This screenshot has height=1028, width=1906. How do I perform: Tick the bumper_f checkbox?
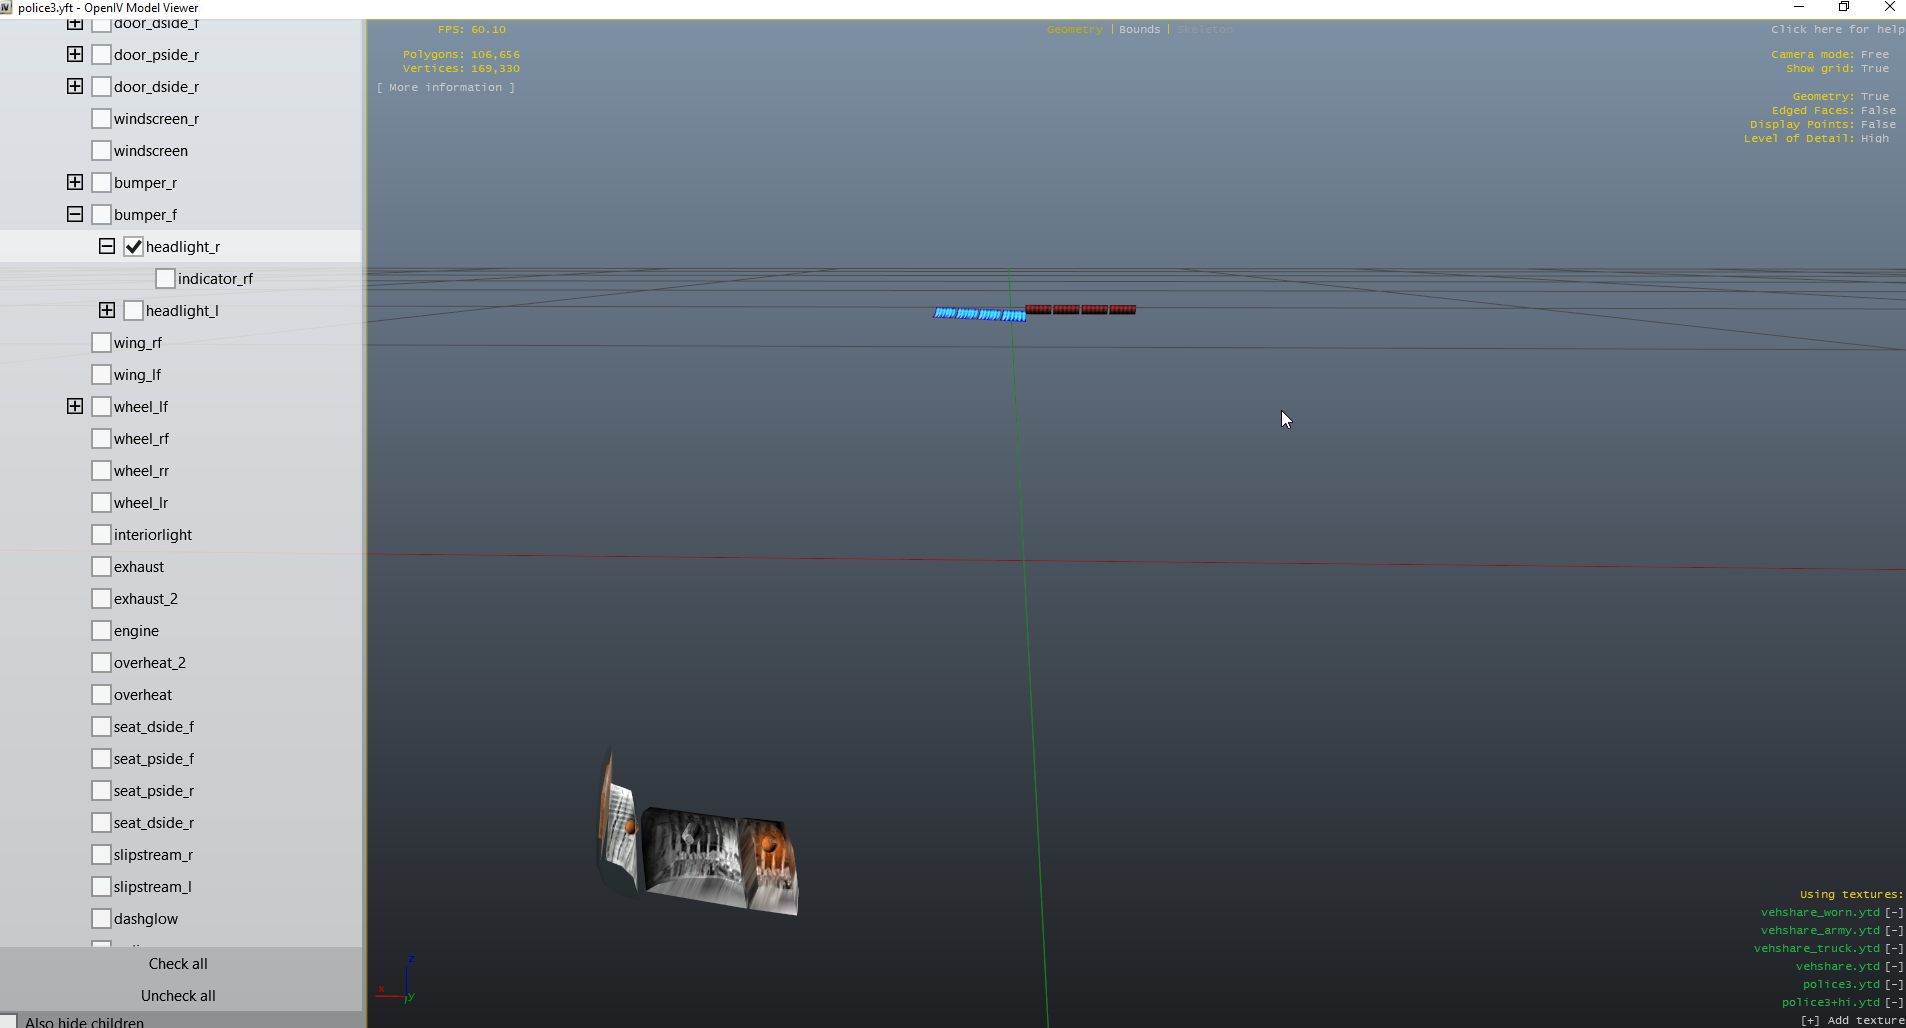click(101, 214)
